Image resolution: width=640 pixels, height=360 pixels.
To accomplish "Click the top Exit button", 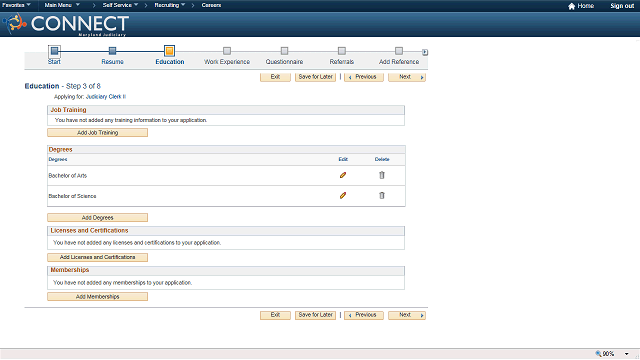I will coord(275,77).
